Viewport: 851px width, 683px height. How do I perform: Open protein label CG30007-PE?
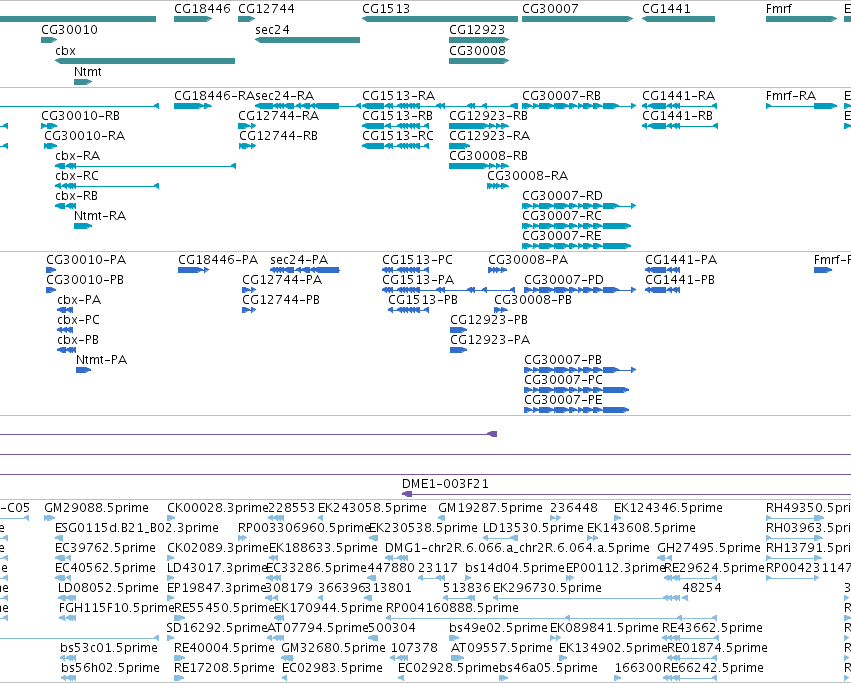563,401
